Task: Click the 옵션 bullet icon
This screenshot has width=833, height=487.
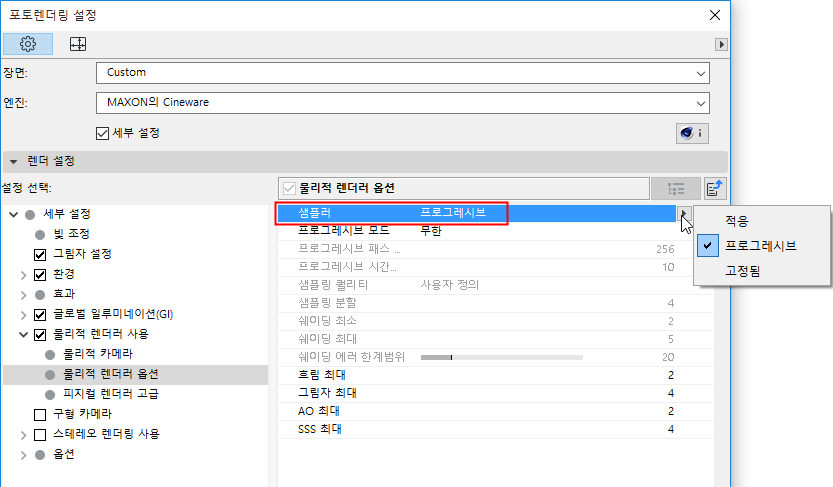Action: pyautogui.click(x=40, y=455)
